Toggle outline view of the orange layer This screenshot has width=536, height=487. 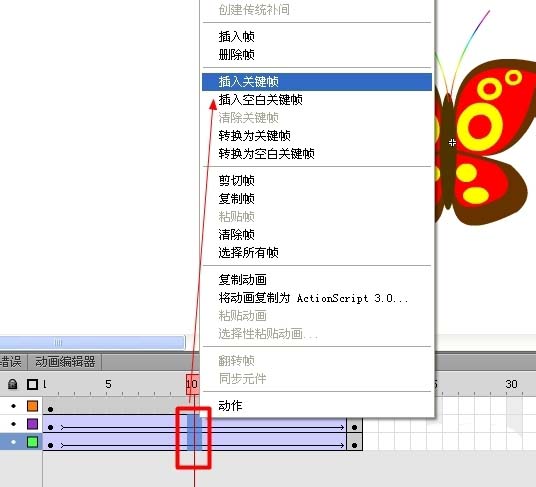pos(32,406)
